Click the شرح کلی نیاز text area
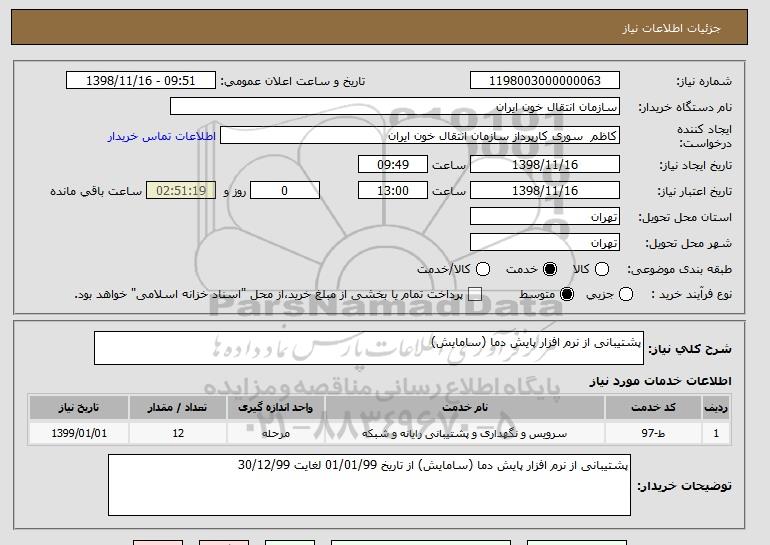This screenshot has height=545, width=770. pyautogui.click(x=369, y=348)
